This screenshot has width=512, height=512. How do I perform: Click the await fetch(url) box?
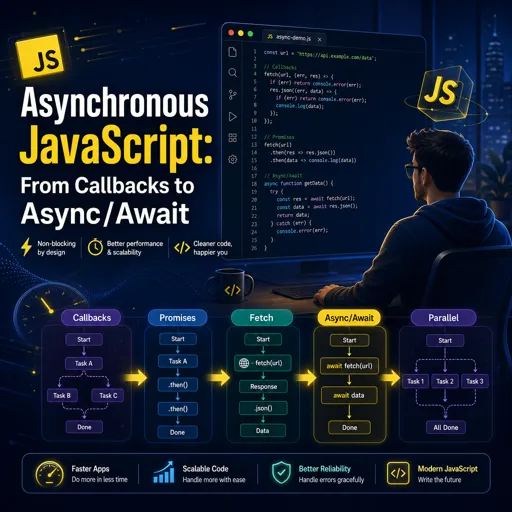tap(349, 366)
